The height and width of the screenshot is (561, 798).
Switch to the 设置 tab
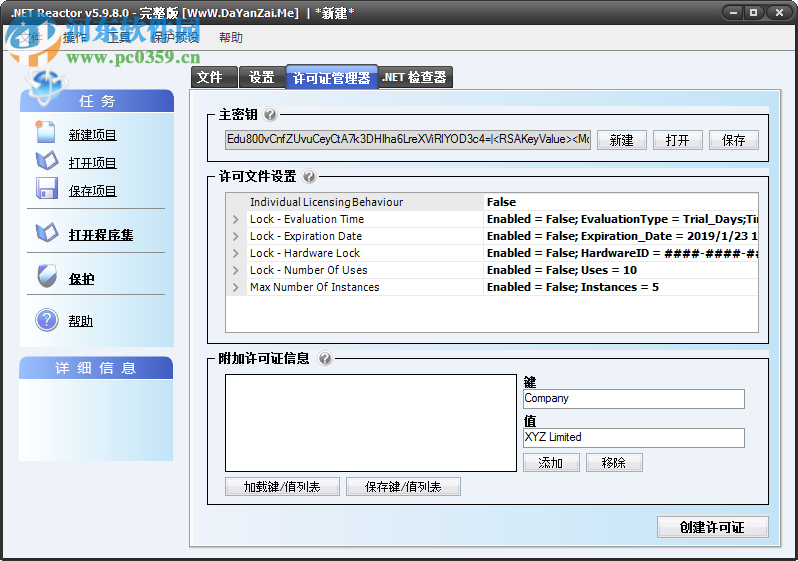tap(262, 78)
